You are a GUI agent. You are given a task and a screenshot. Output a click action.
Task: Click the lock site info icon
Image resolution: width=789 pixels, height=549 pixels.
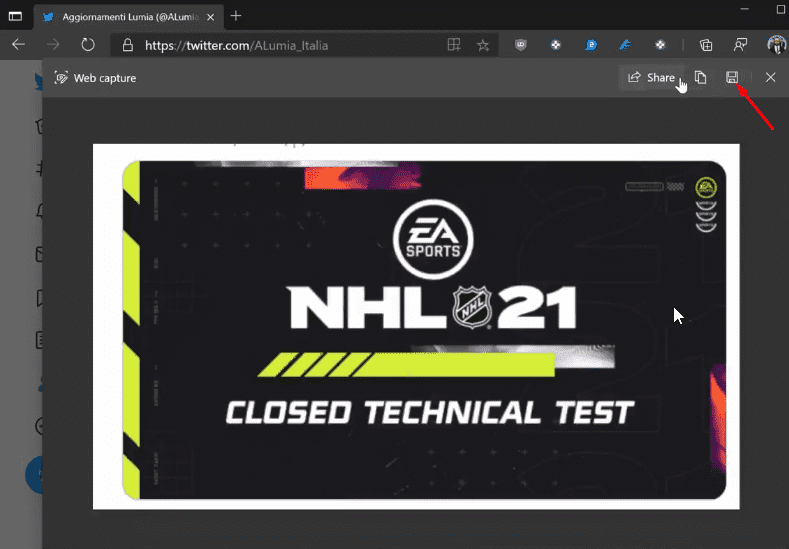tap(128, 45)
